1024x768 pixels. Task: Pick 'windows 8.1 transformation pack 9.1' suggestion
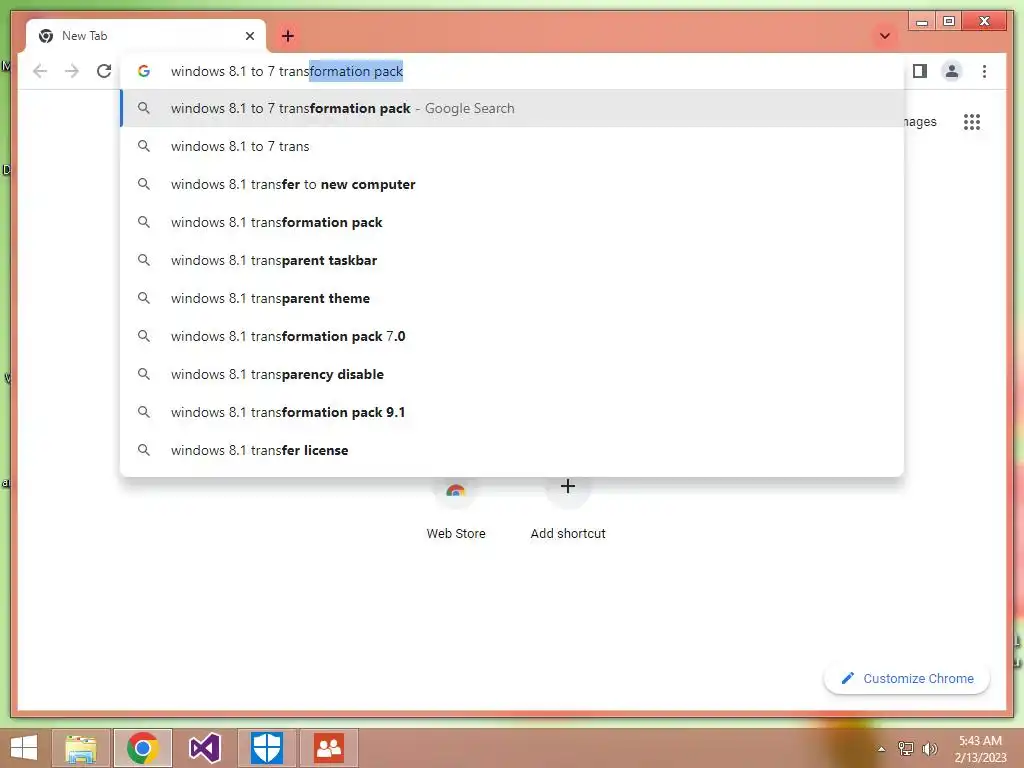tap(512, 412)
